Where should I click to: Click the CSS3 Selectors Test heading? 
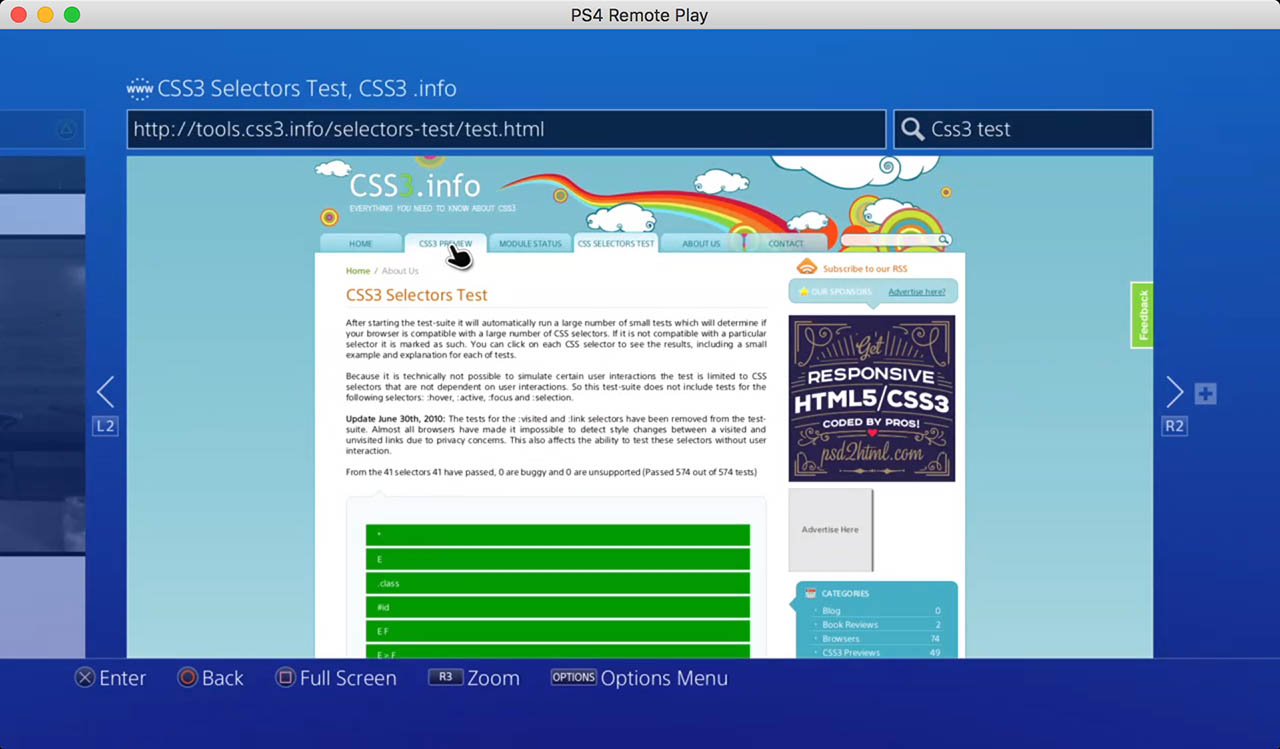click(x=417, y=295)
